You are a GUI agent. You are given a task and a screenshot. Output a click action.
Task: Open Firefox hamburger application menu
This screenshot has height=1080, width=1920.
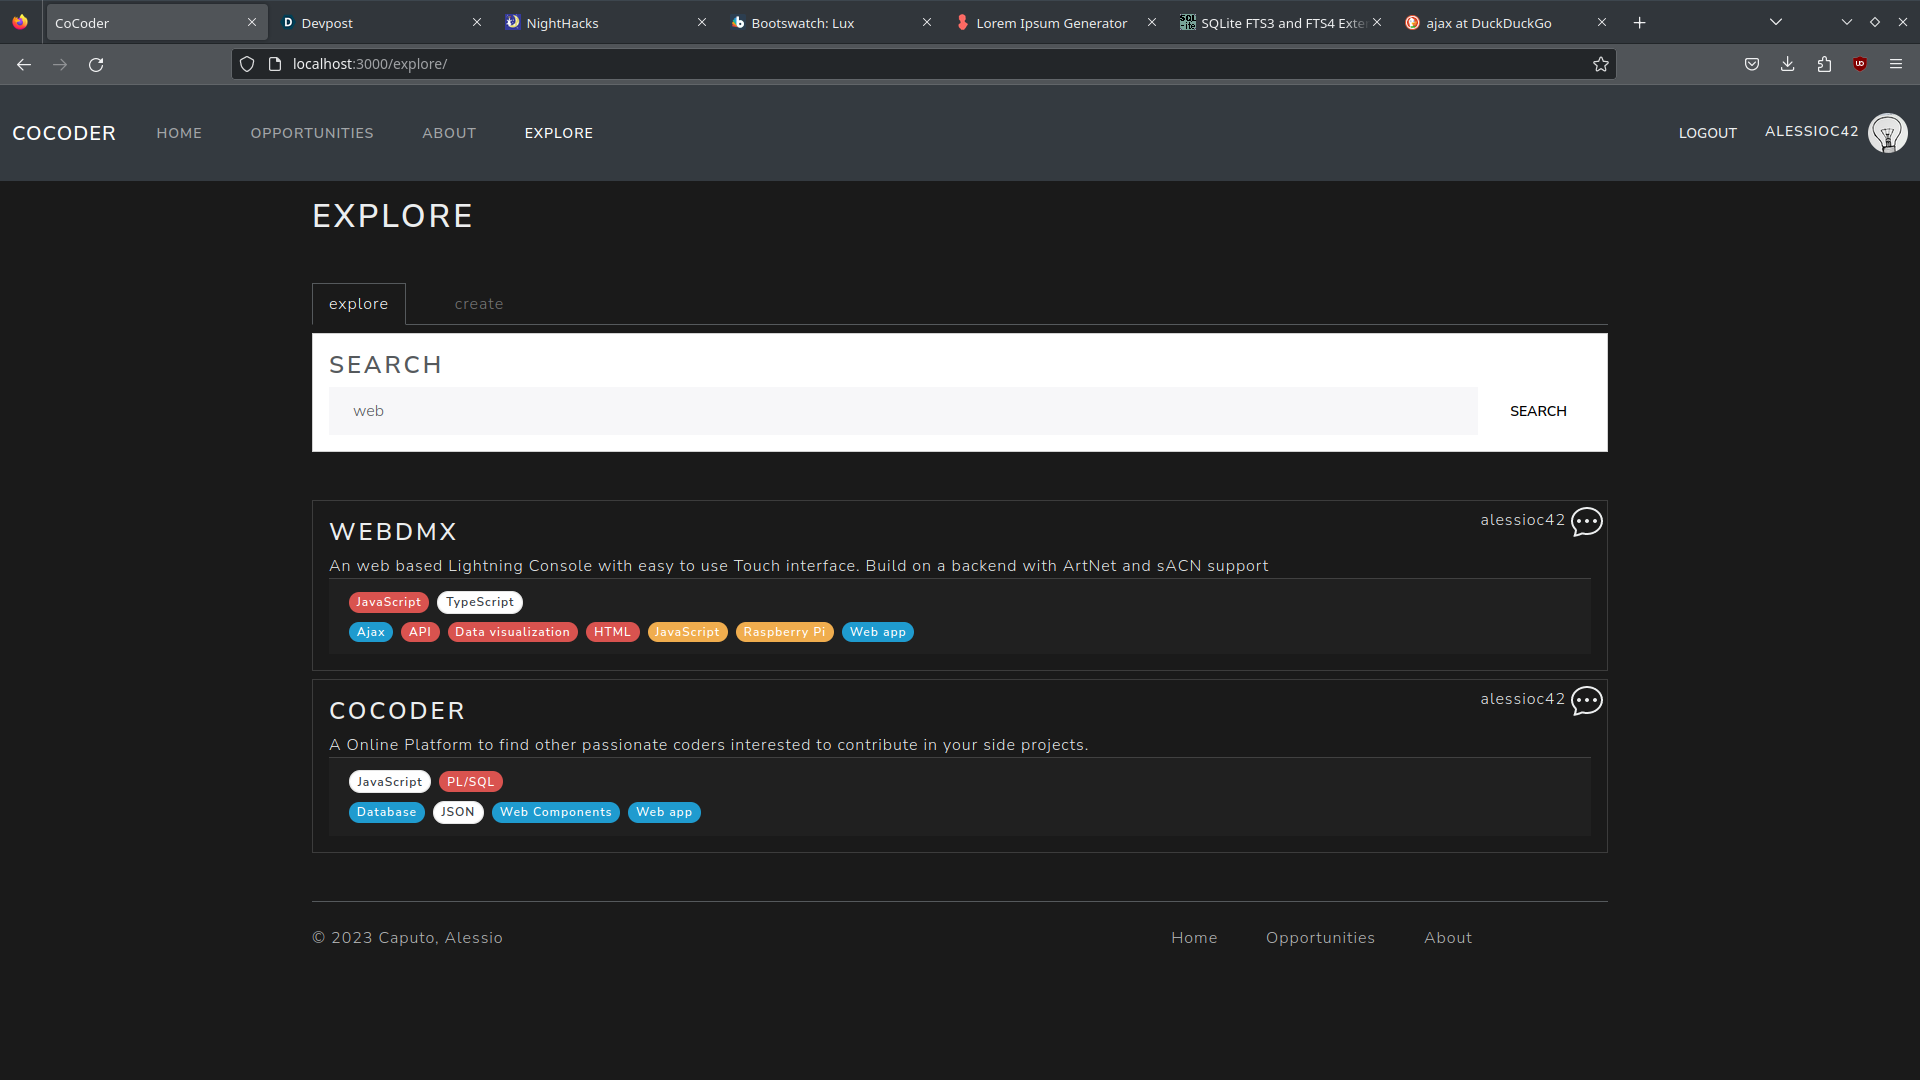pos(1896,65)
